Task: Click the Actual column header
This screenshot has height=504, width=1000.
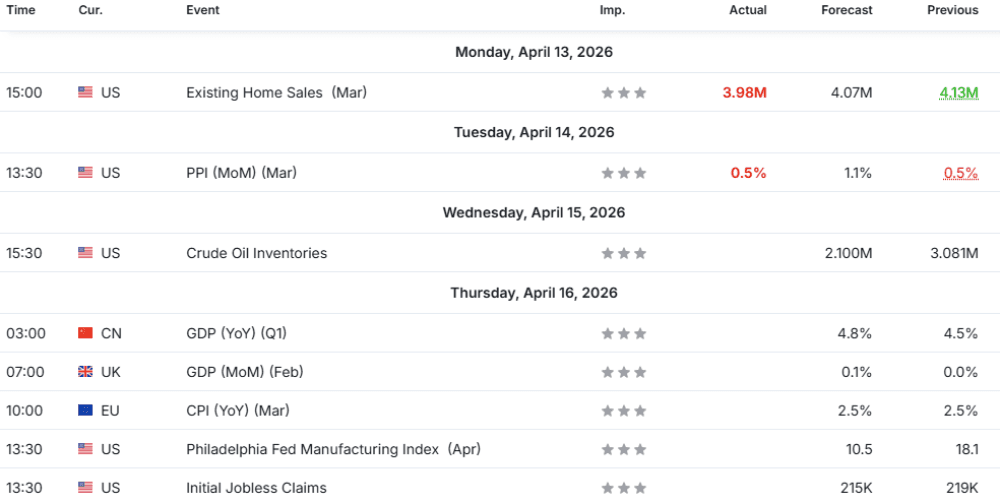Action: (x=748, y=10)
